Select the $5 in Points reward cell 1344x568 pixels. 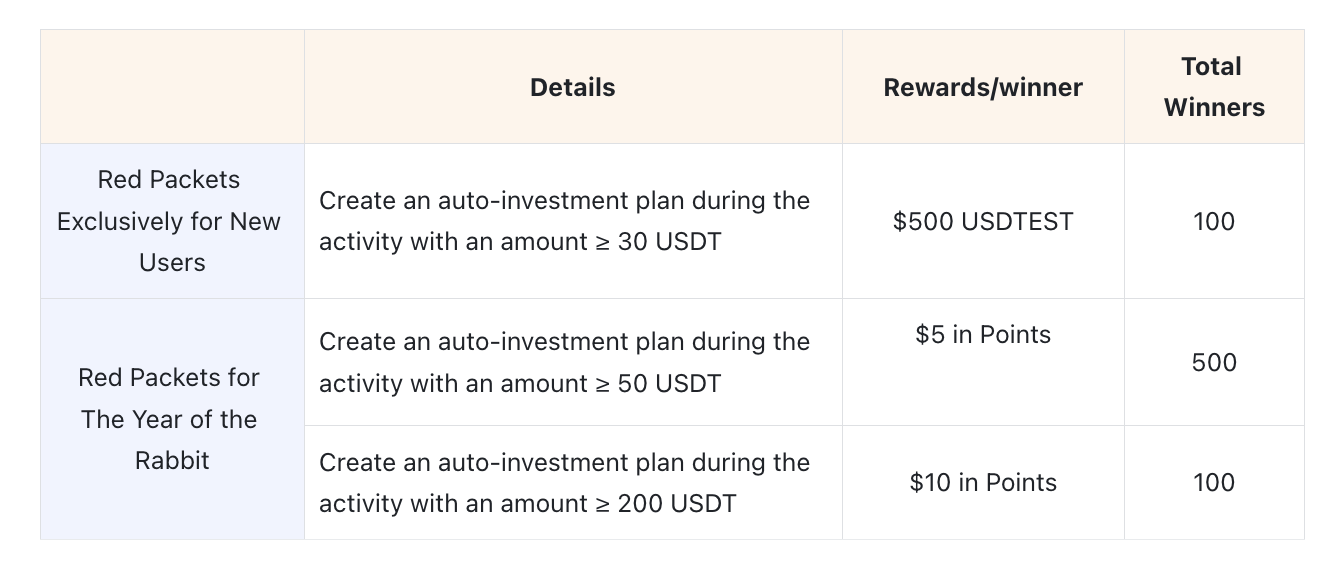[x=982, y=335]
